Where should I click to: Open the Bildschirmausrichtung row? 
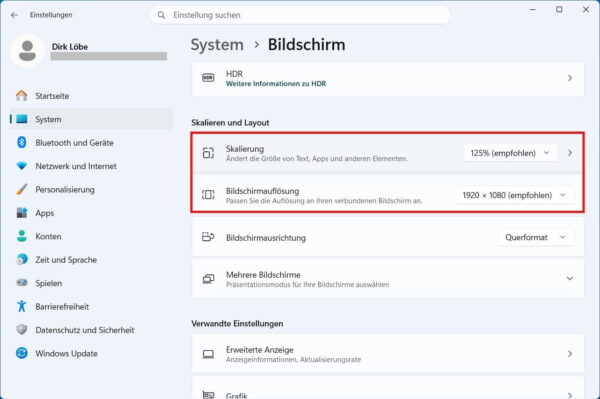tap(388, 237)
